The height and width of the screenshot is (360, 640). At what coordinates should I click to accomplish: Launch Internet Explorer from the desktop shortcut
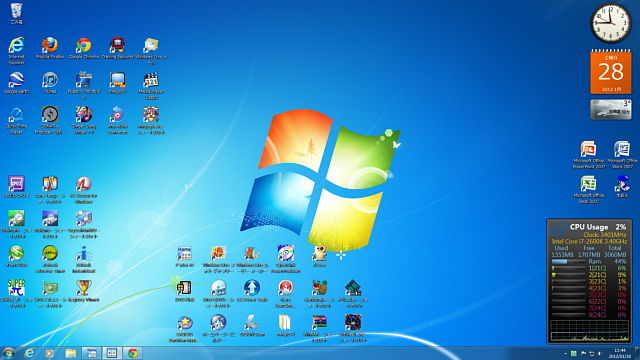pyautogui.click(x=16, y=51)
